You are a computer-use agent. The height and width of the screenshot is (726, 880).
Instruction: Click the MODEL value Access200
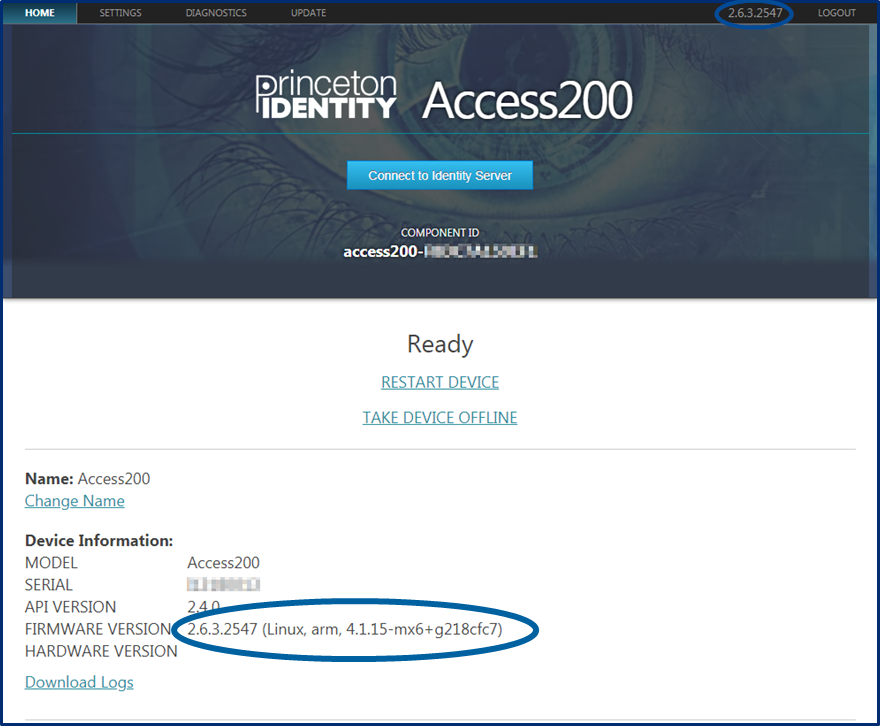(223, 563)
